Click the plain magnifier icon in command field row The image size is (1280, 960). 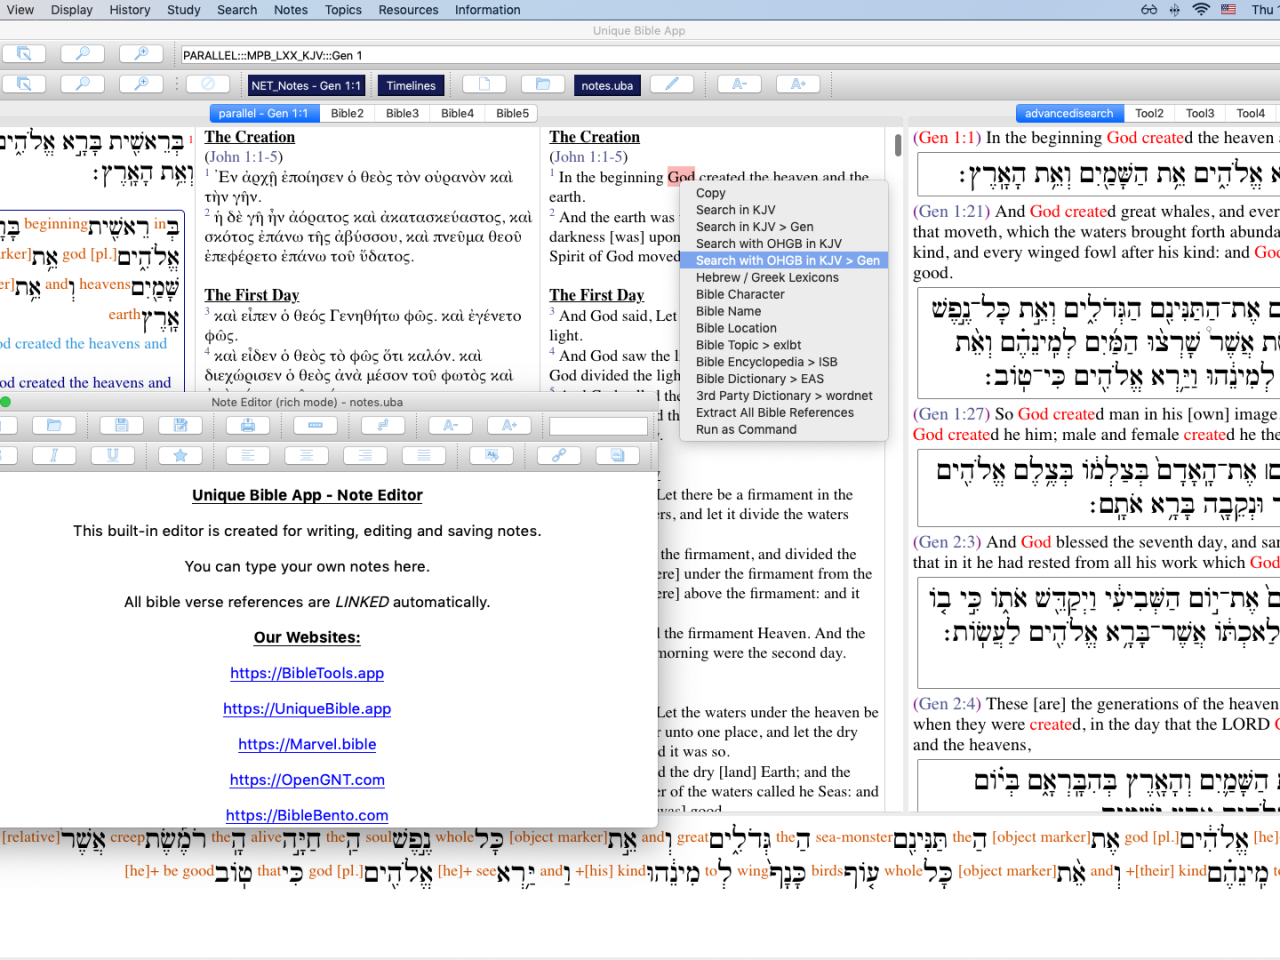tap(83, 54)
